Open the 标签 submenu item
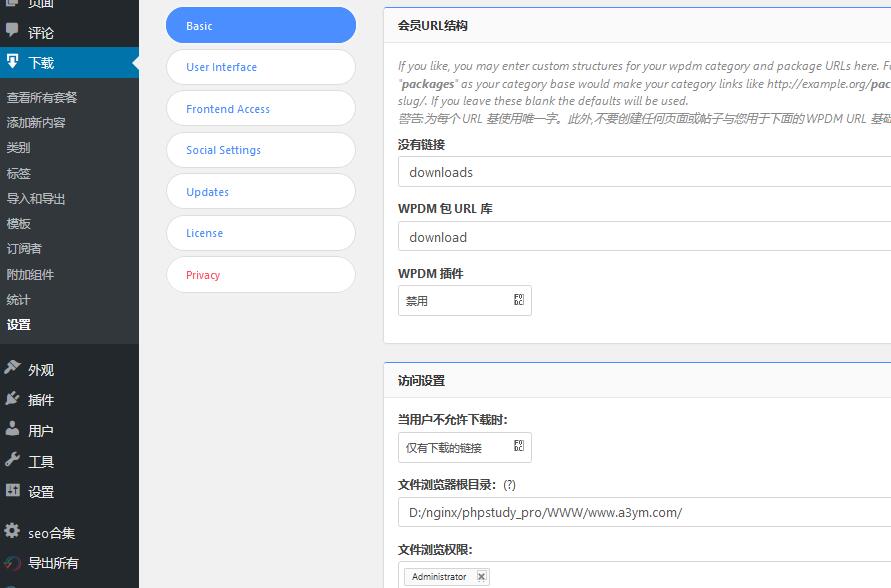This screenshot has width=891, height=588. (18, 173)
